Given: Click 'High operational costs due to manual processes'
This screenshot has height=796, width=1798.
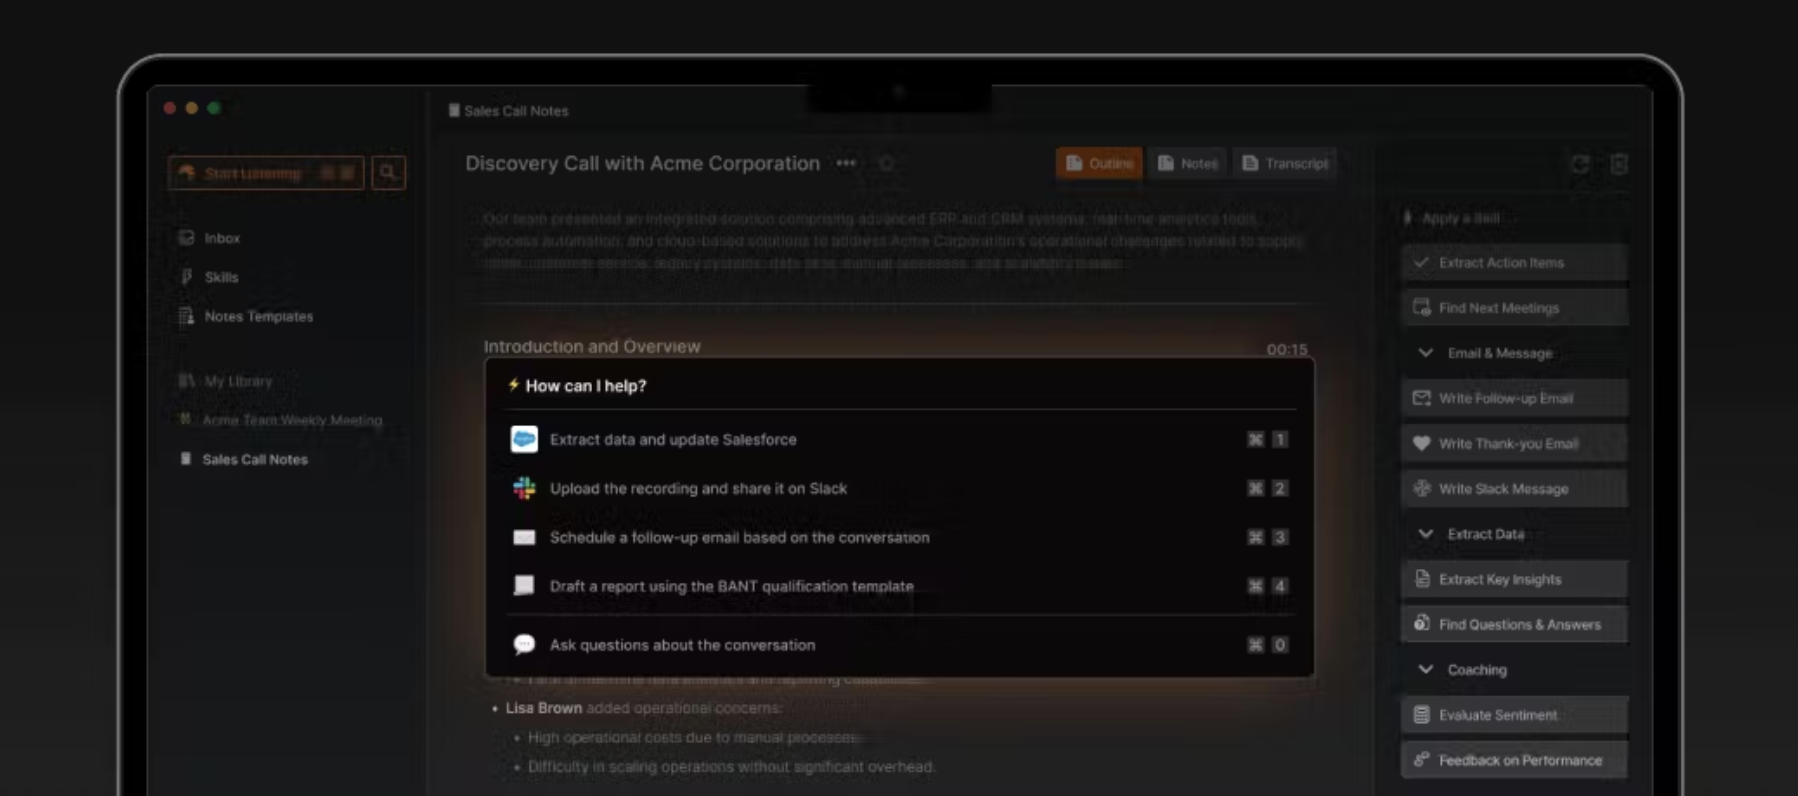Looking at the screenshot, I should pos(693,738).
